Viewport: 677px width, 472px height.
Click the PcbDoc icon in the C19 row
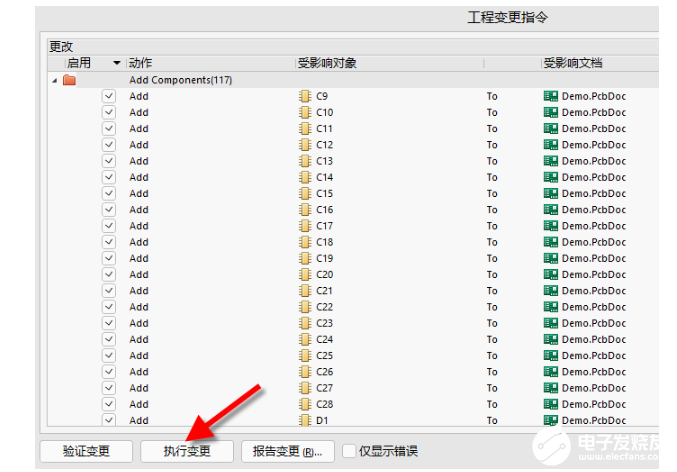(550, 258)
